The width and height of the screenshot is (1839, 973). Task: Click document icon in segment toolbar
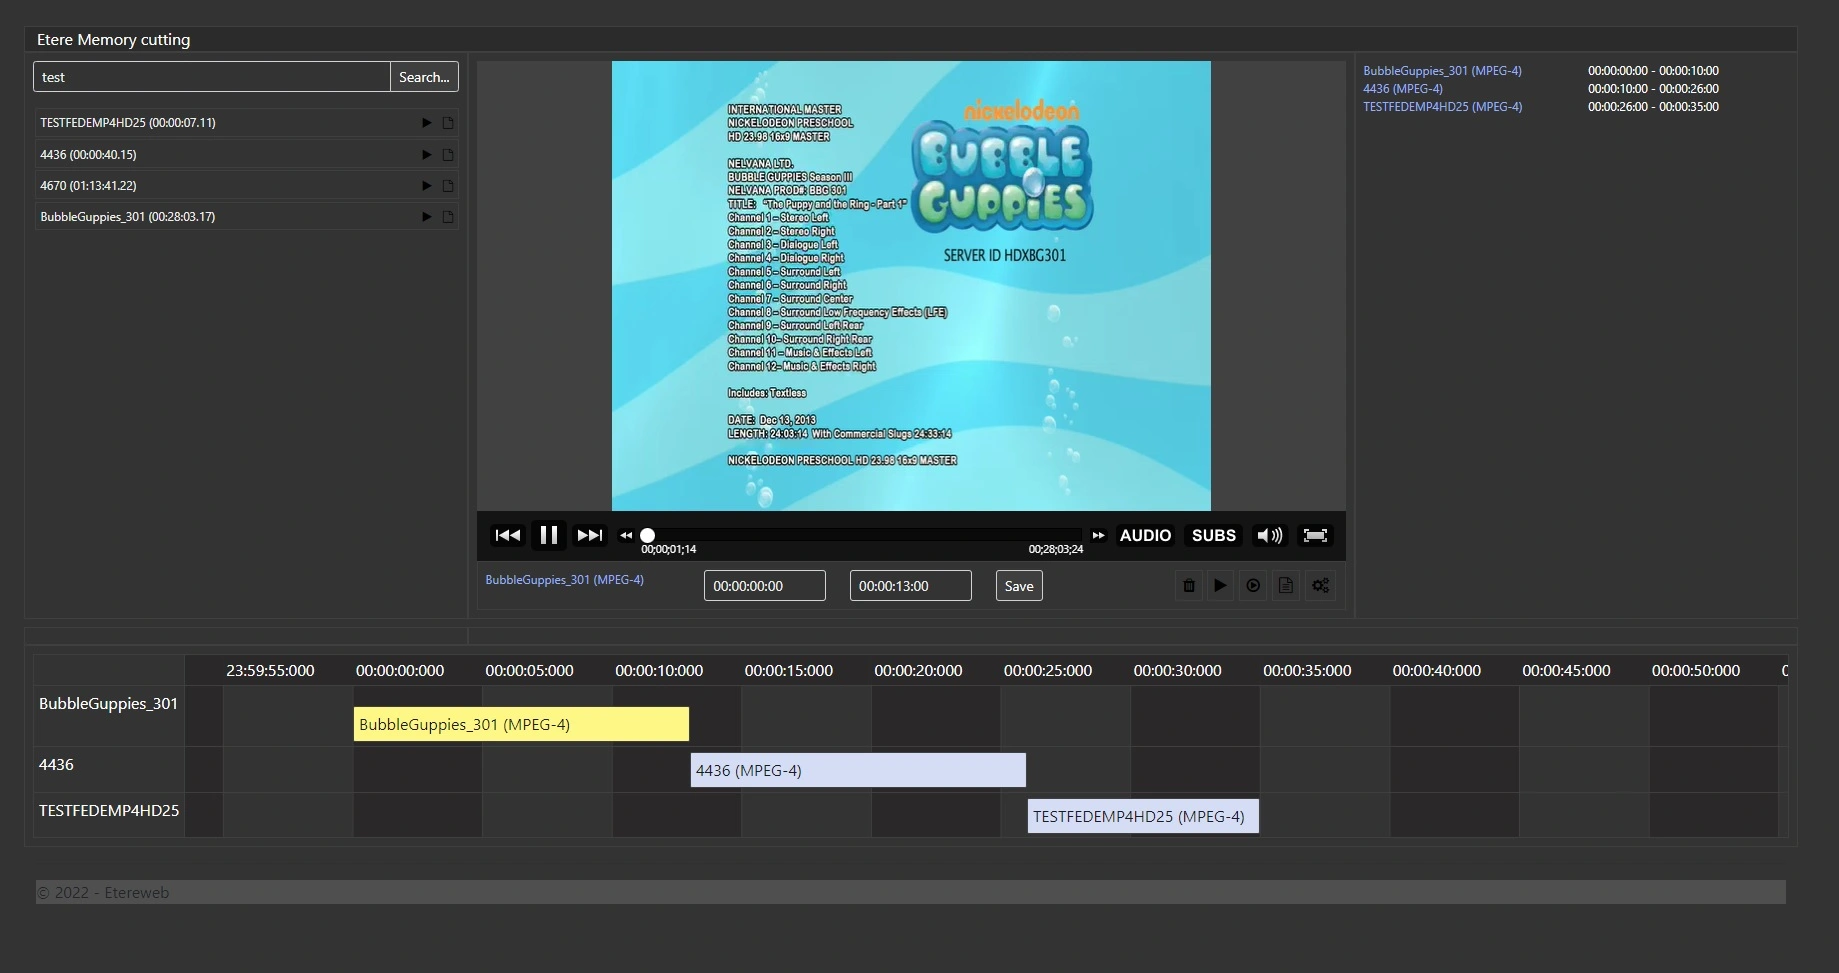pyautogui.click(x=1286, y=586)
